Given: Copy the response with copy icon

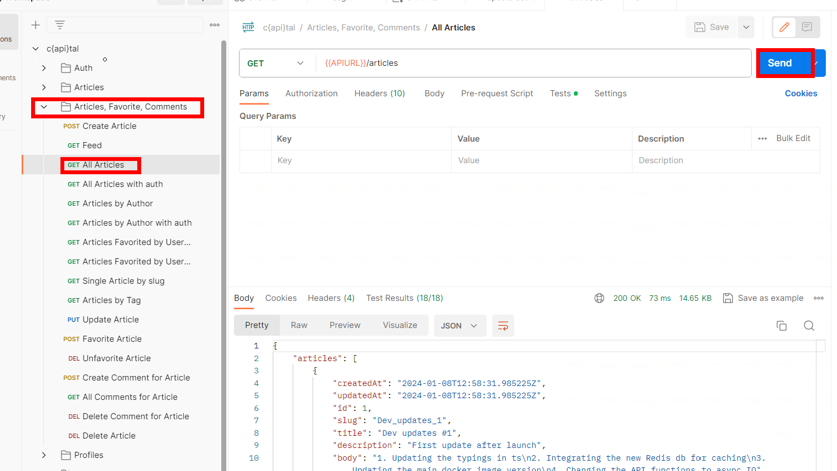Looking at the screenshot, I should [x=781, y=326].
